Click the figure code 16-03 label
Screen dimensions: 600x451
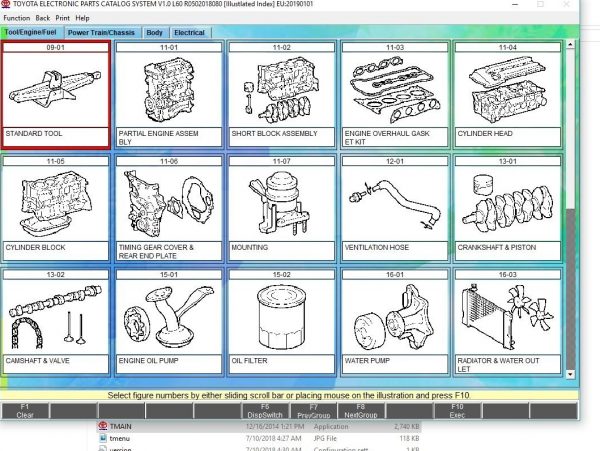(x=508, y=275)
